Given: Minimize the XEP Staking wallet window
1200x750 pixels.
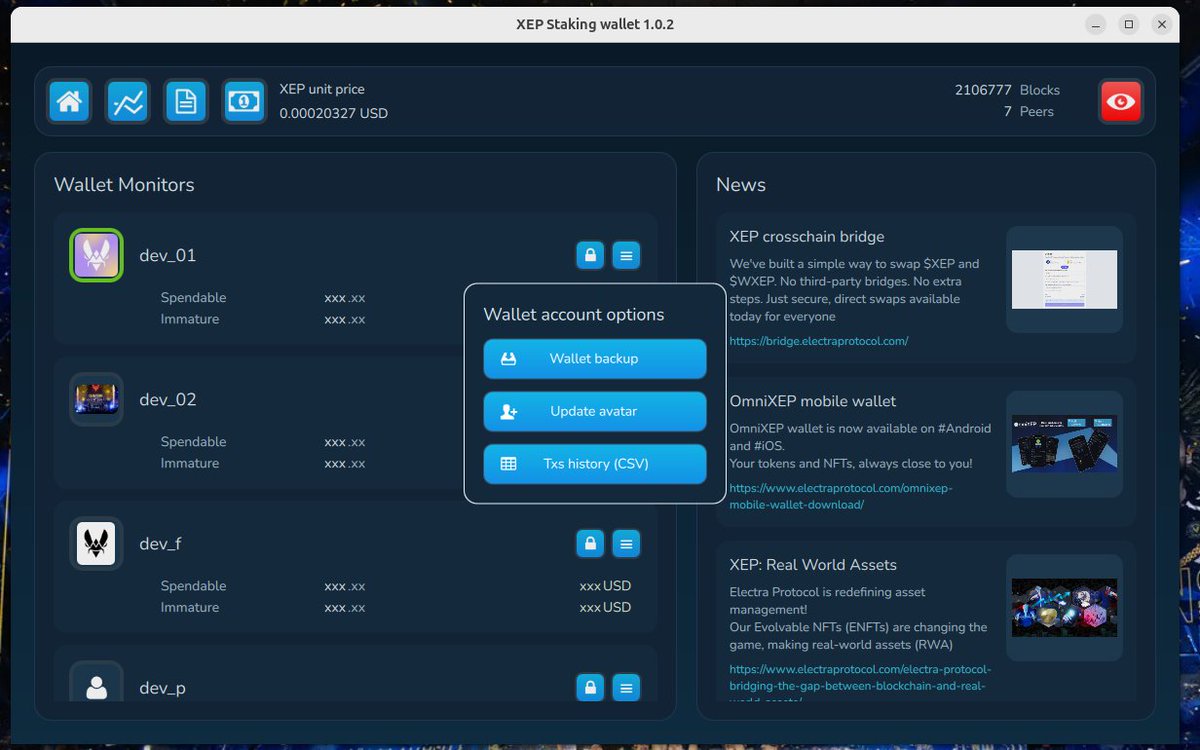Looking at the screenshot, I should (x=1096, y=24).
